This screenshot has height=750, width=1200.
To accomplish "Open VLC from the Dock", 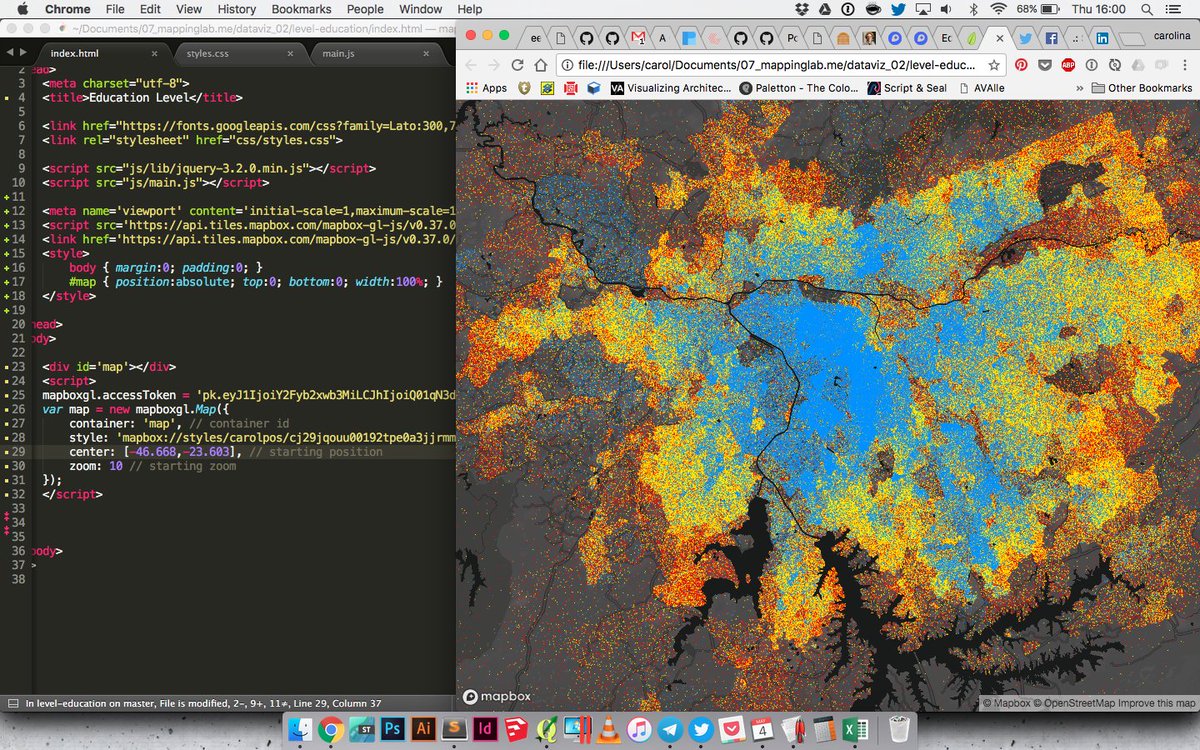I will tap(607, 729).
